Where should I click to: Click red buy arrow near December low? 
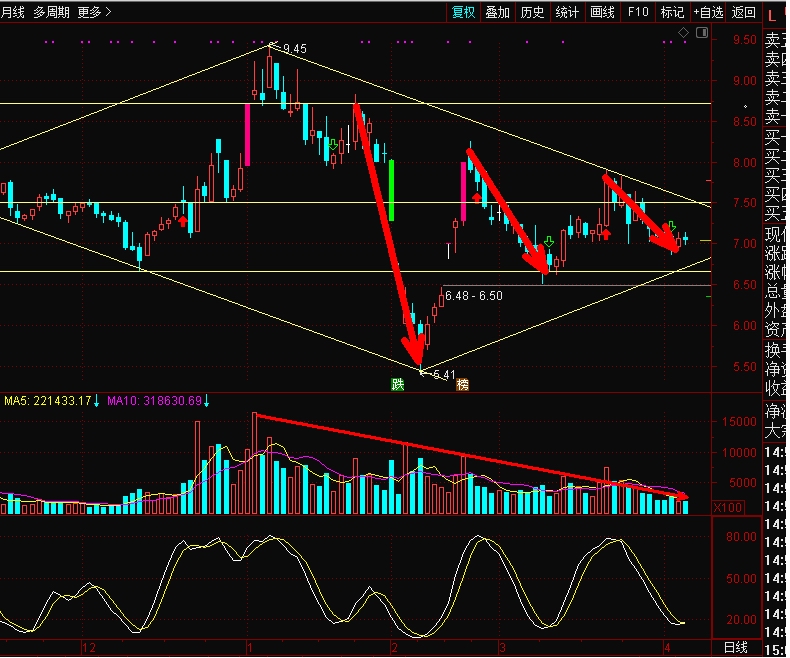(182, 221)
